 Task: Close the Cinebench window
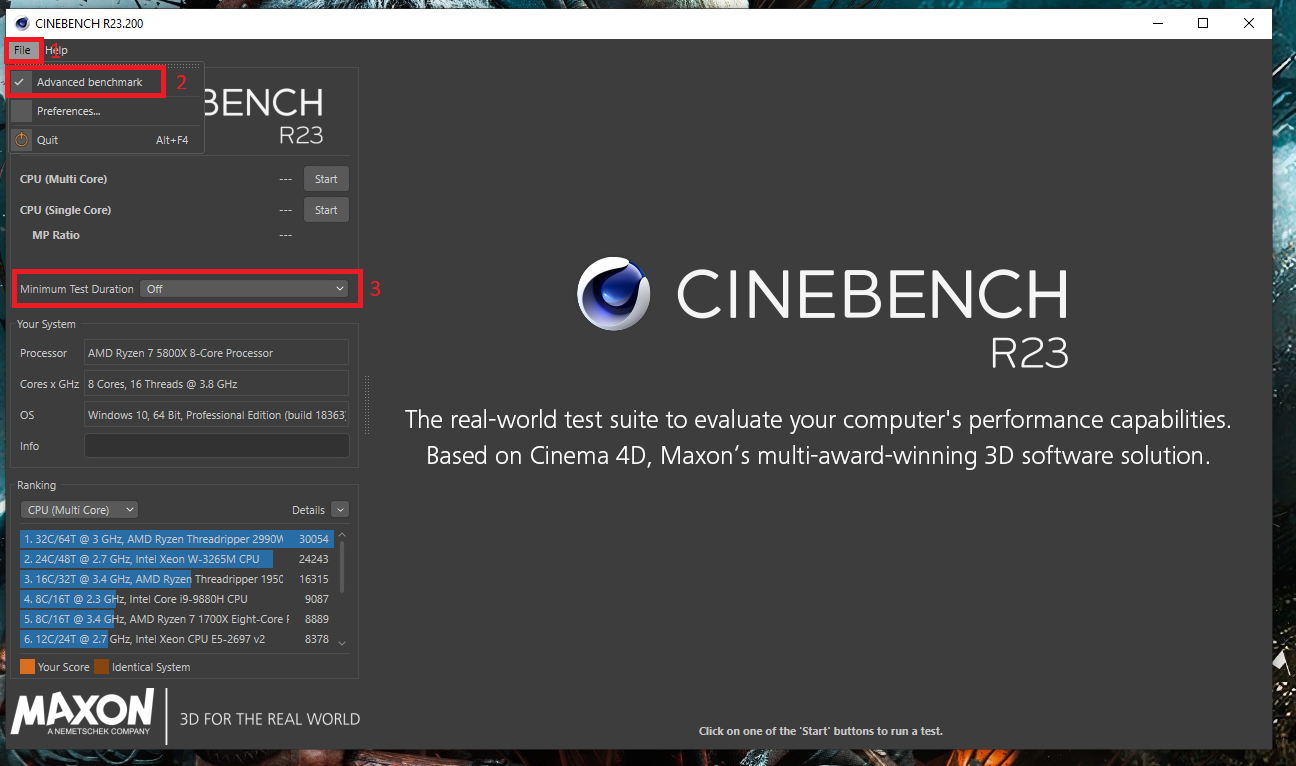click(1249, 23)
